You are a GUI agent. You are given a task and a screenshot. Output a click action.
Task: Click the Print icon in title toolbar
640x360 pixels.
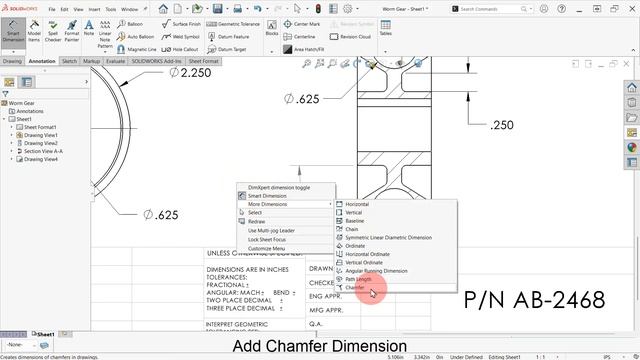(x=238, y=9)
